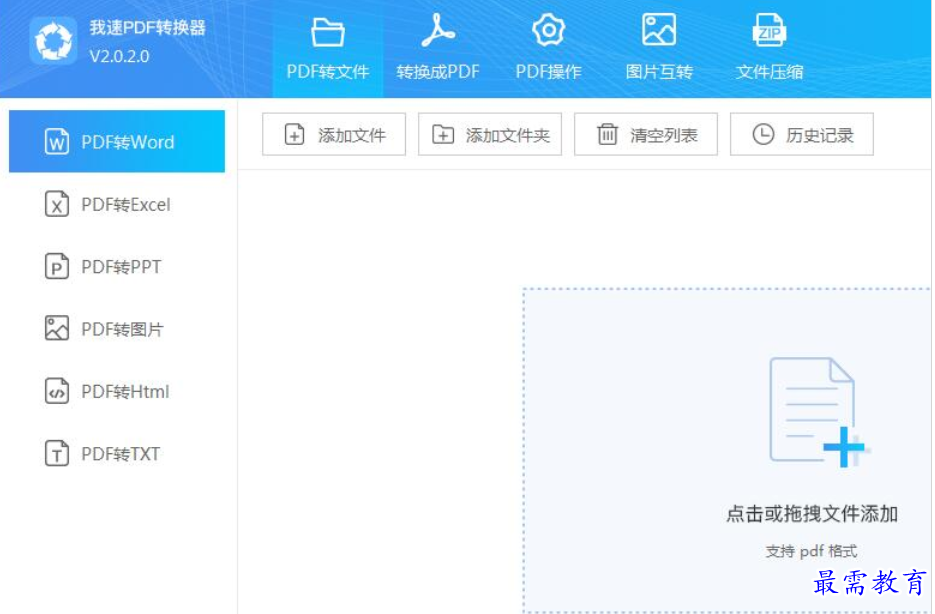Screen dimensions: 935x614
Task: Click the V2.0.2.0 version label
Action: click(x=119, y=56)
